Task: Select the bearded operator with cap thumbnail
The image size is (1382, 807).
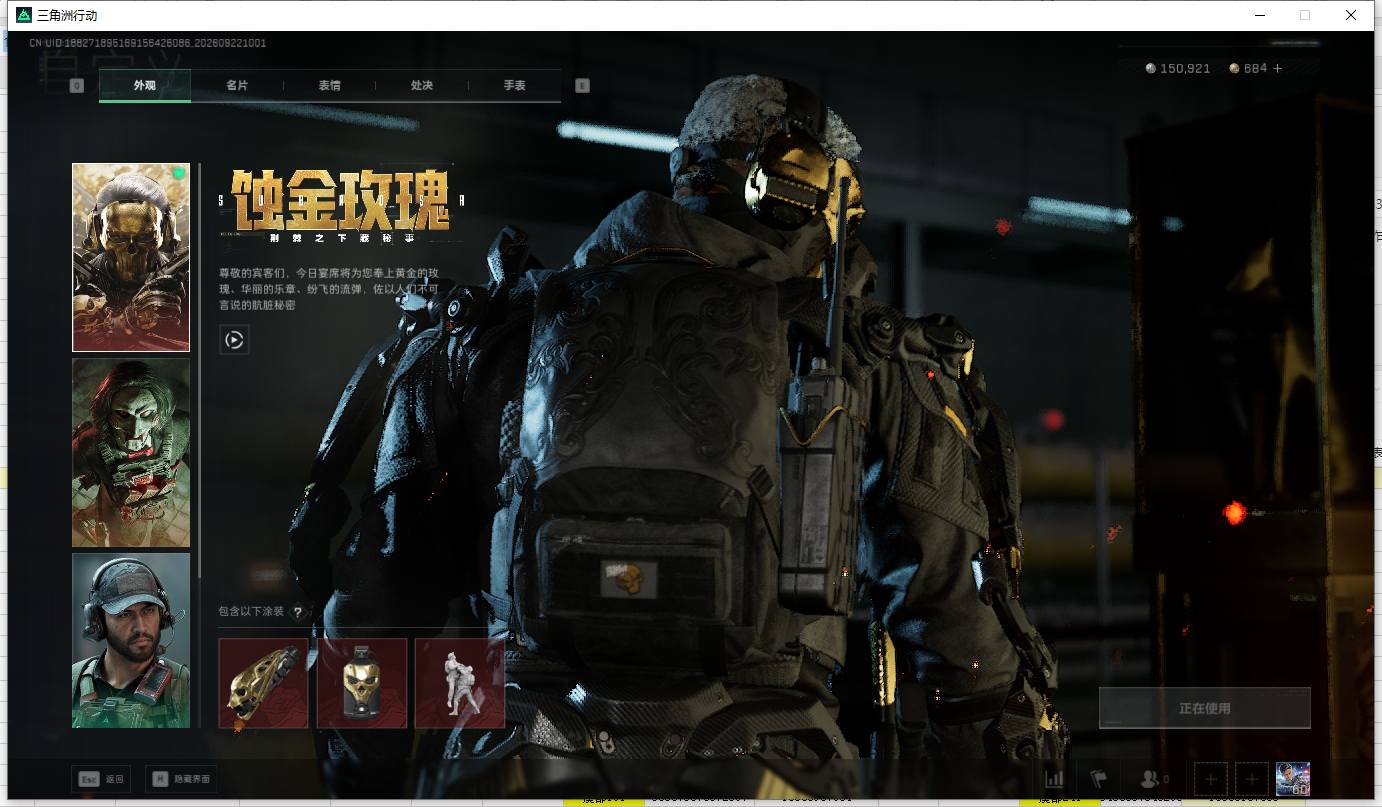Action: [x=131, y=640]
